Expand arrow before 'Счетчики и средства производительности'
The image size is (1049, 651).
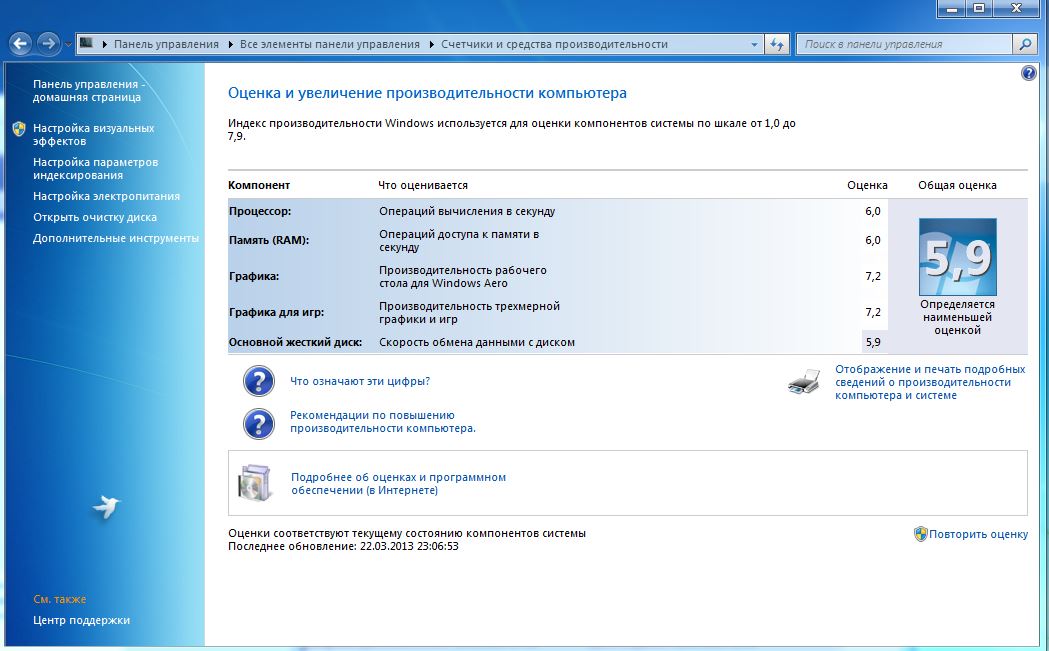(x=432, y=44)
